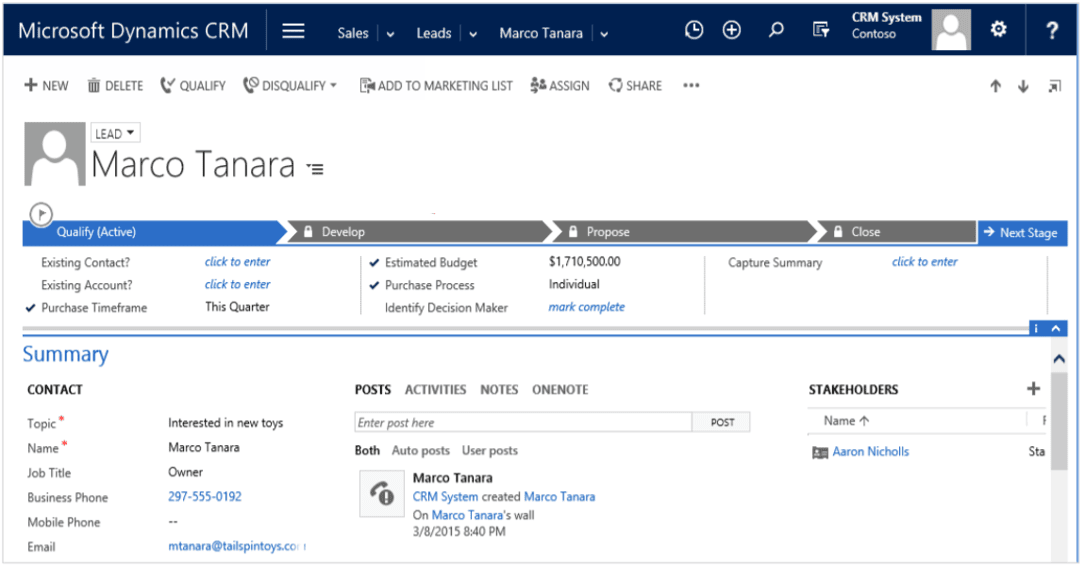Add lead to marketing list
This screenshot has height=566, width=1080.
pos(436,85)
